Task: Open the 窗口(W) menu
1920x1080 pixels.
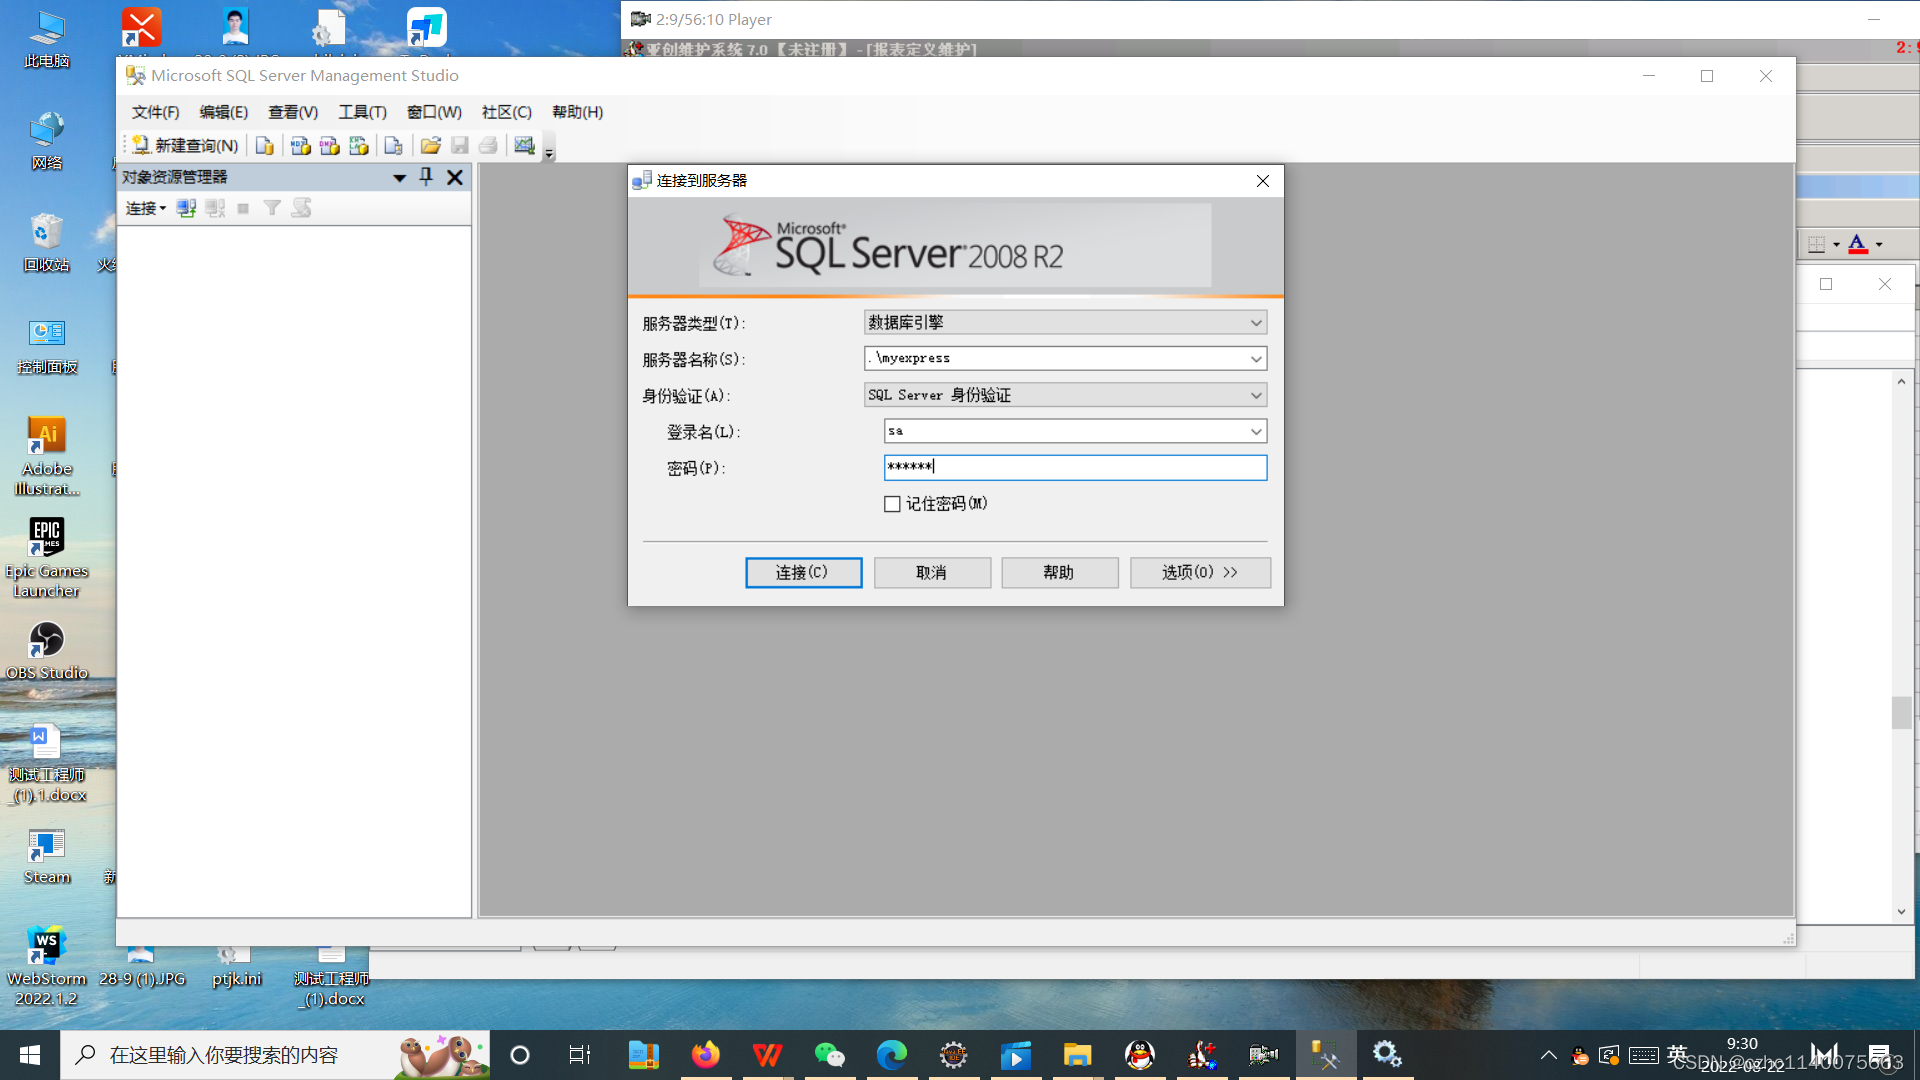Action: click(x=434, y=112)
